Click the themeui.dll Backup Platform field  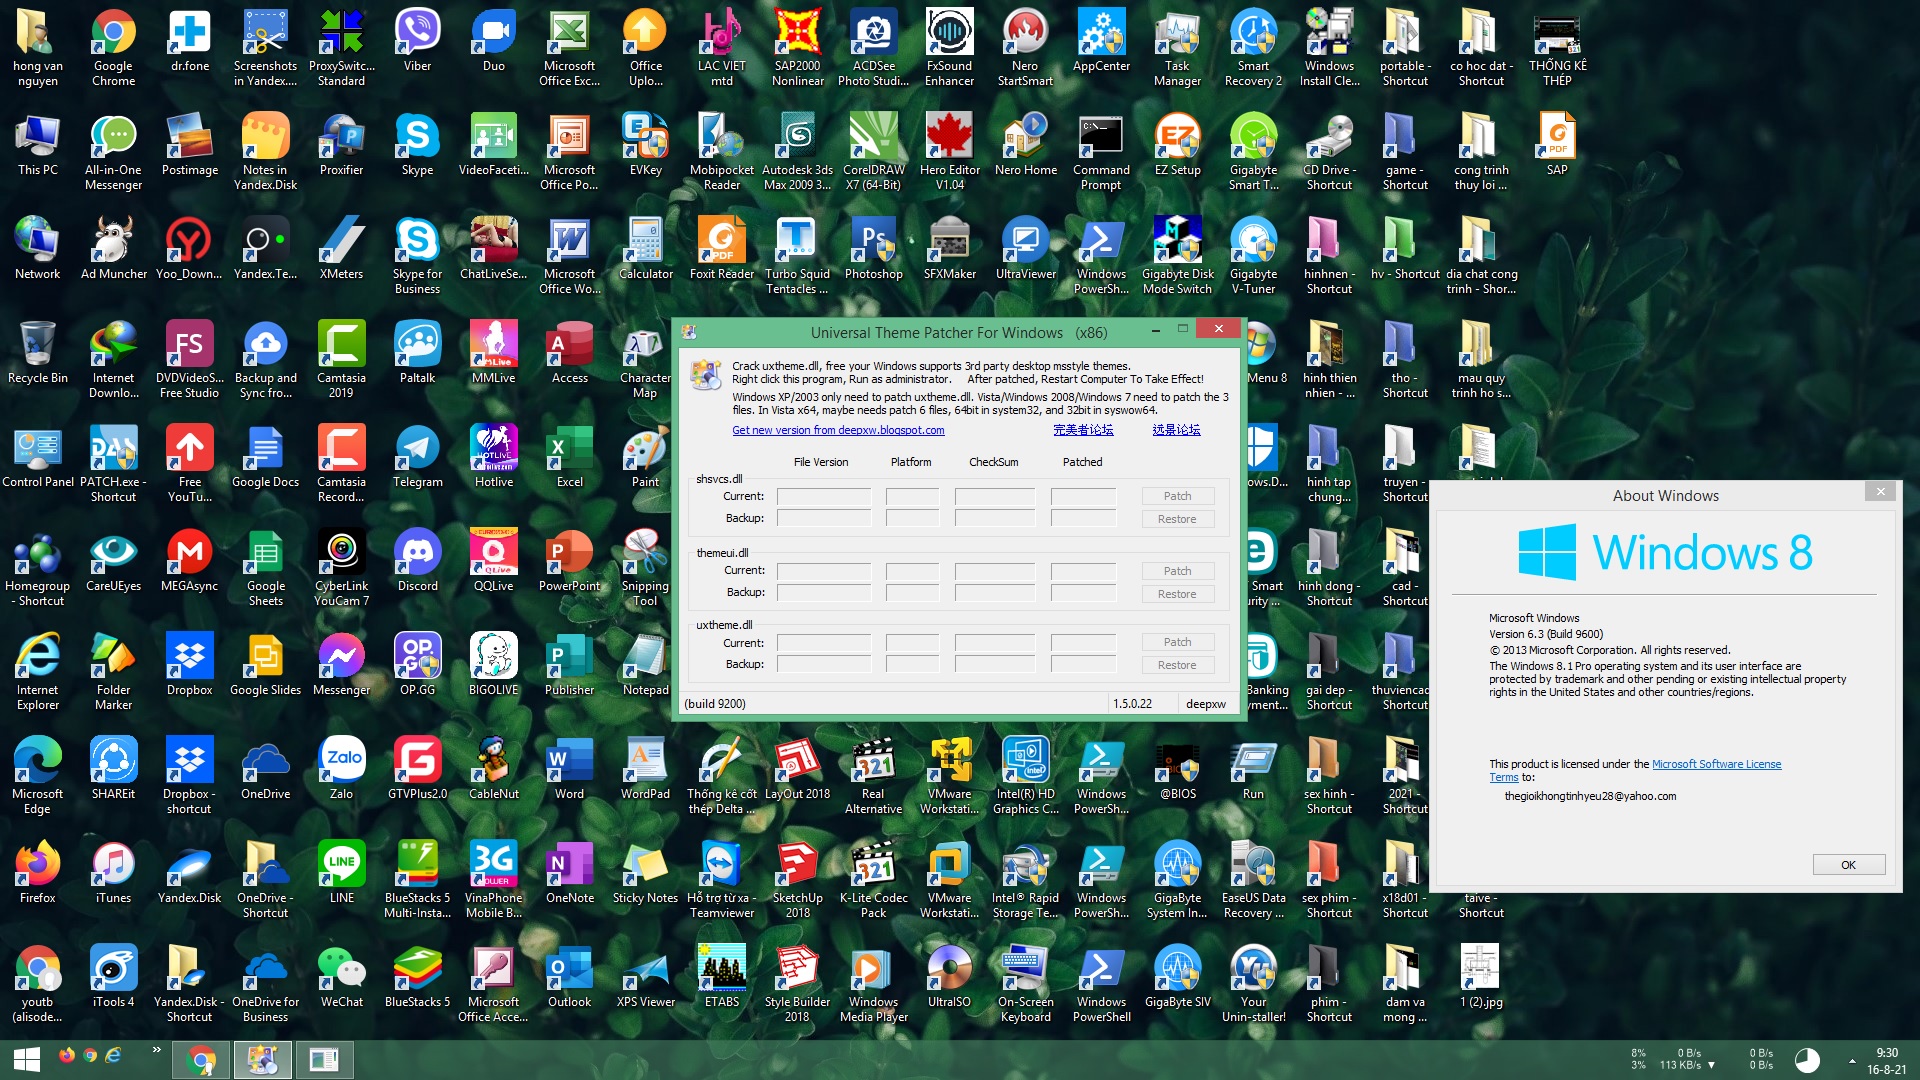[912, 593]
